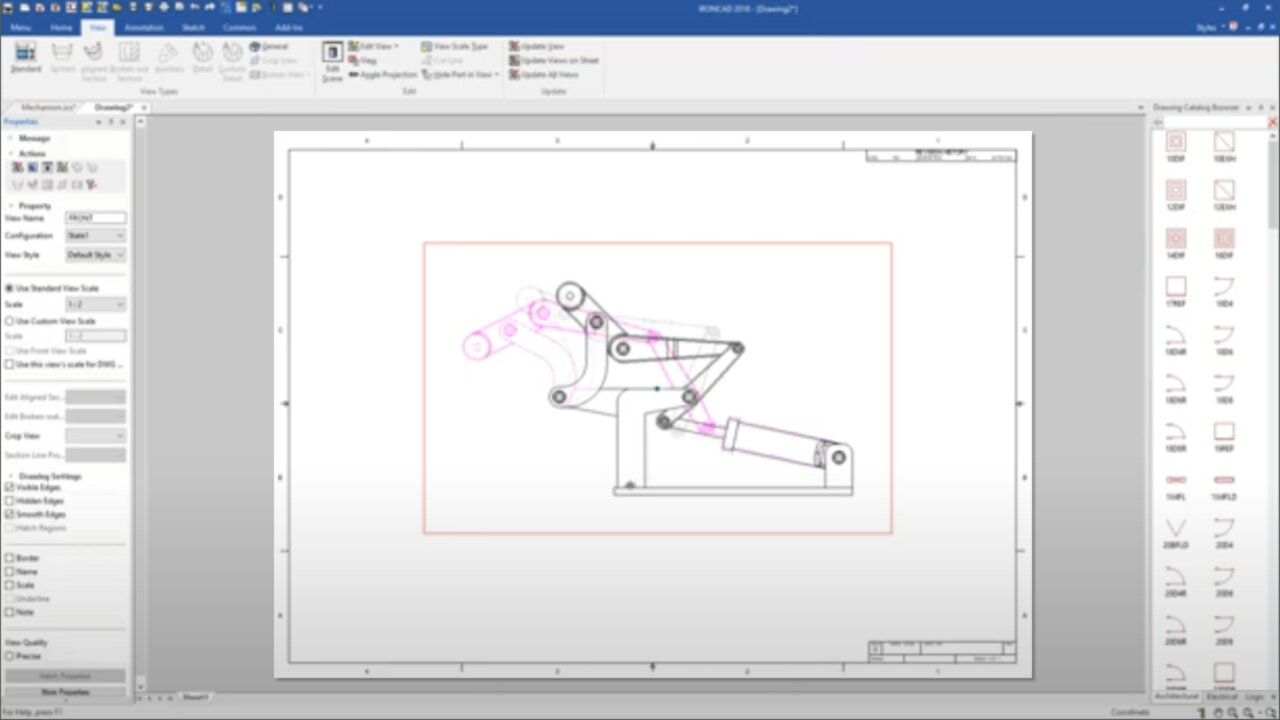Open the Detail view tool
The width and height of the screenshot is (1280, 720).
click(203, 57)
